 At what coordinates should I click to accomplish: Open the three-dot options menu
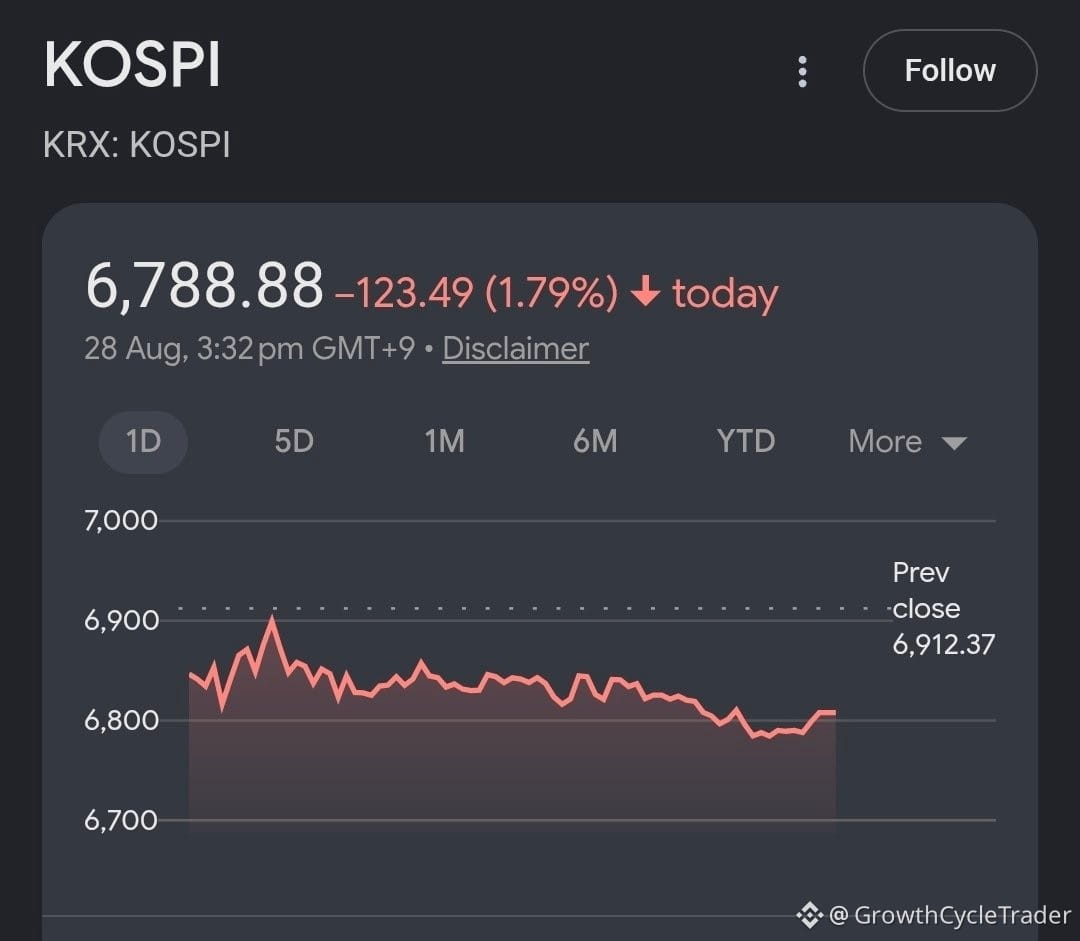(x=802, y=72)
